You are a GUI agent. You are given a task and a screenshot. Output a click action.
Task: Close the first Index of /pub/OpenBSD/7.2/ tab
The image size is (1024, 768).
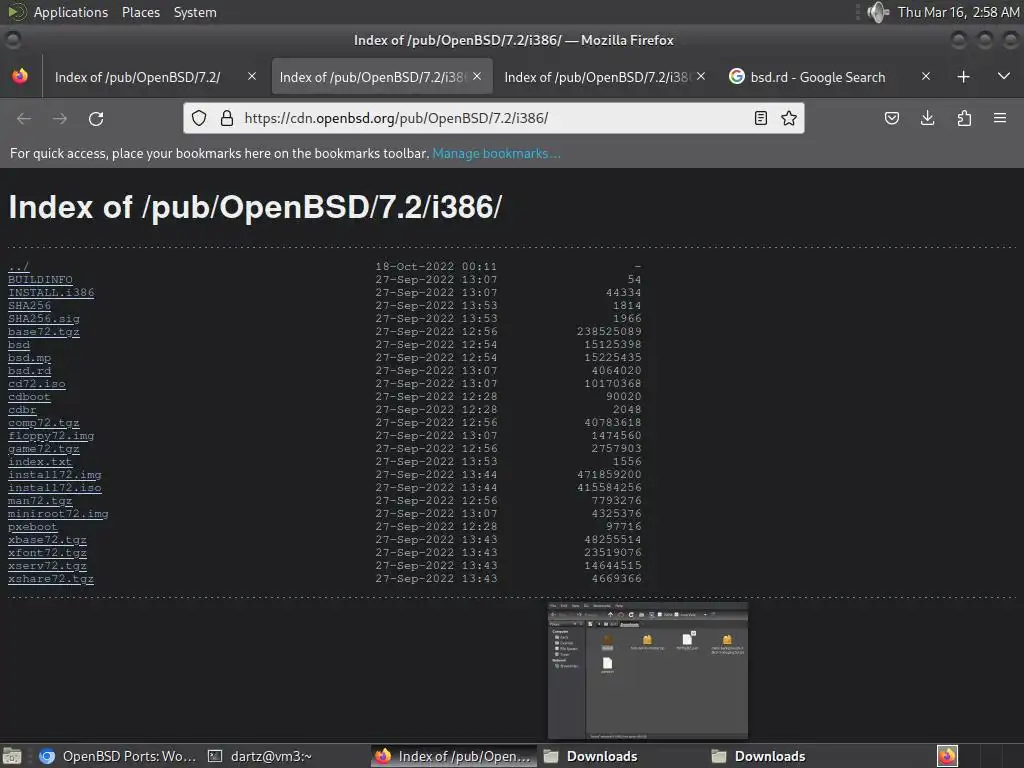(x=251, y=76)
